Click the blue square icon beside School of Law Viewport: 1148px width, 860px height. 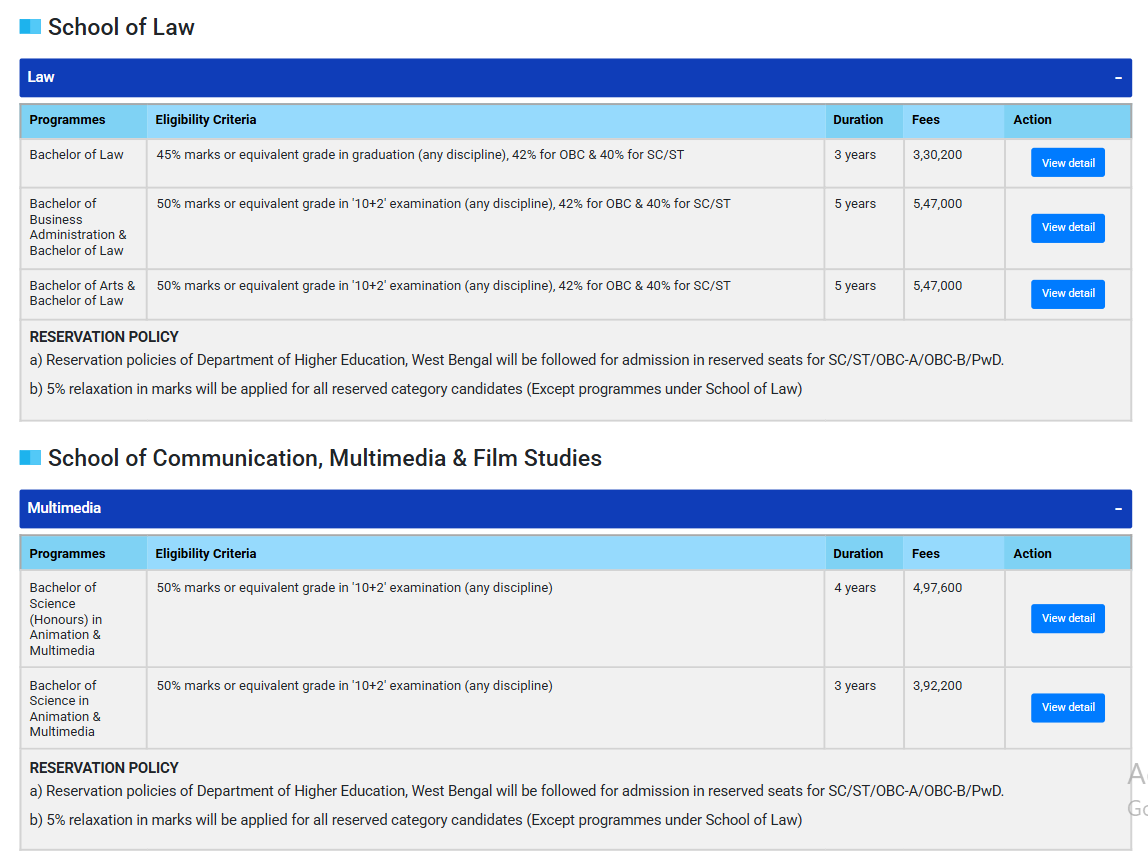(29, 27)
